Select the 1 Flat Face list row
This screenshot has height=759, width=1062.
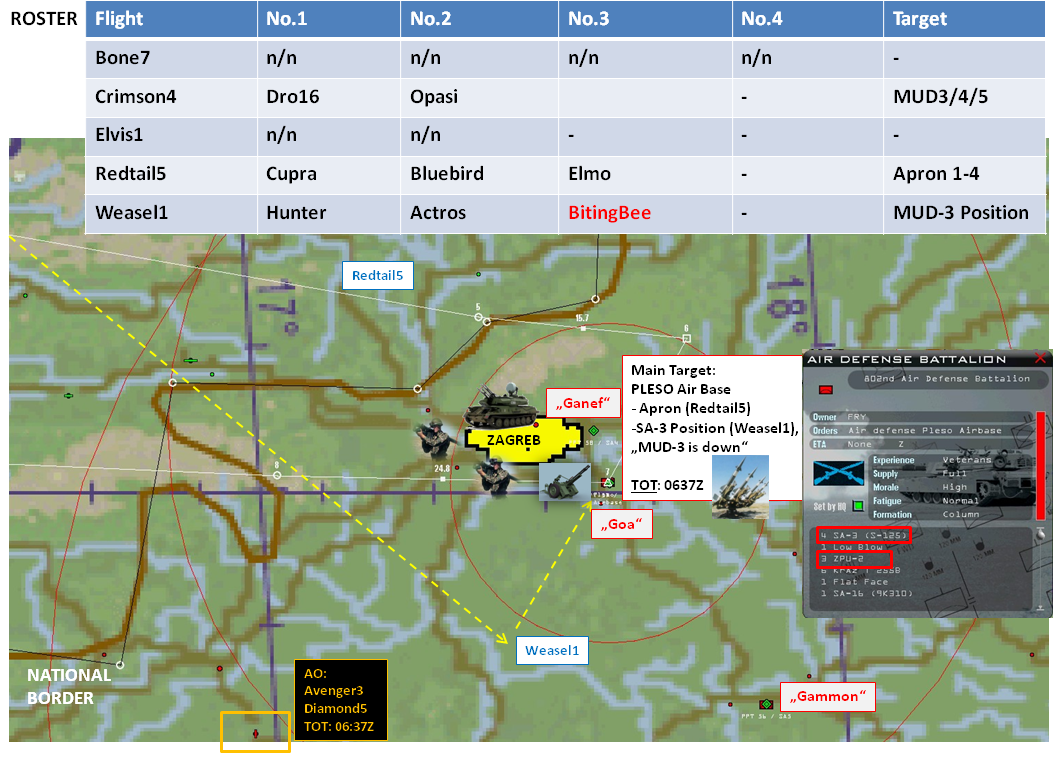[x=853, y=582]
